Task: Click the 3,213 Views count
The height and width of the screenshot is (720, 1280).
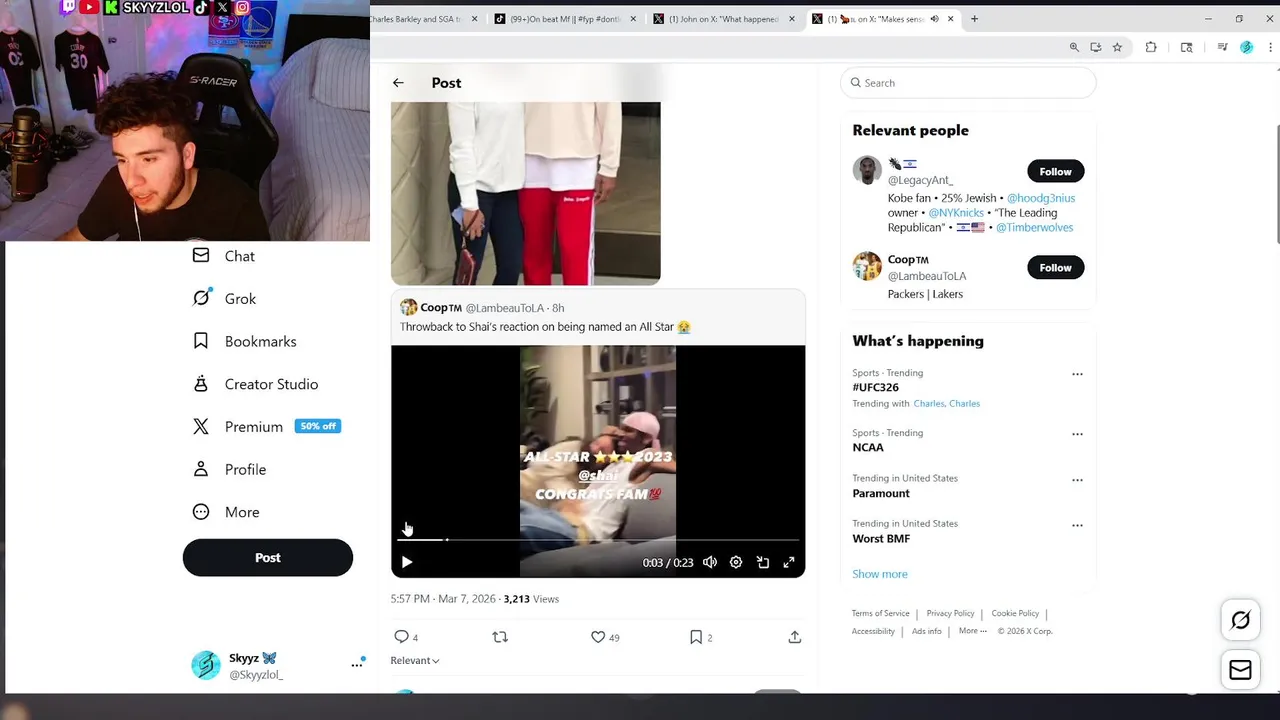Action: coord(531,599)
